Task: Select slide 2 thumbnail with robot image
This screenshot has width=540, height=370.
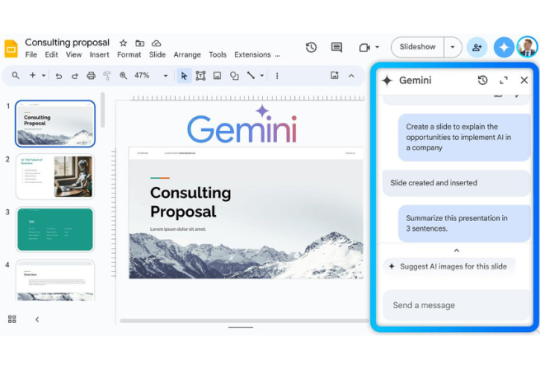Action: (x=55, y=176)
